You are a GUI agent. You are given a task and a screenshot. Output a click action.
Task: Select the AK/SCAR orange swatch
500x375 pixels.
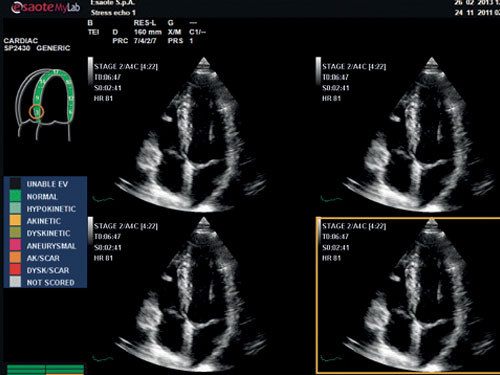[15, 257]
